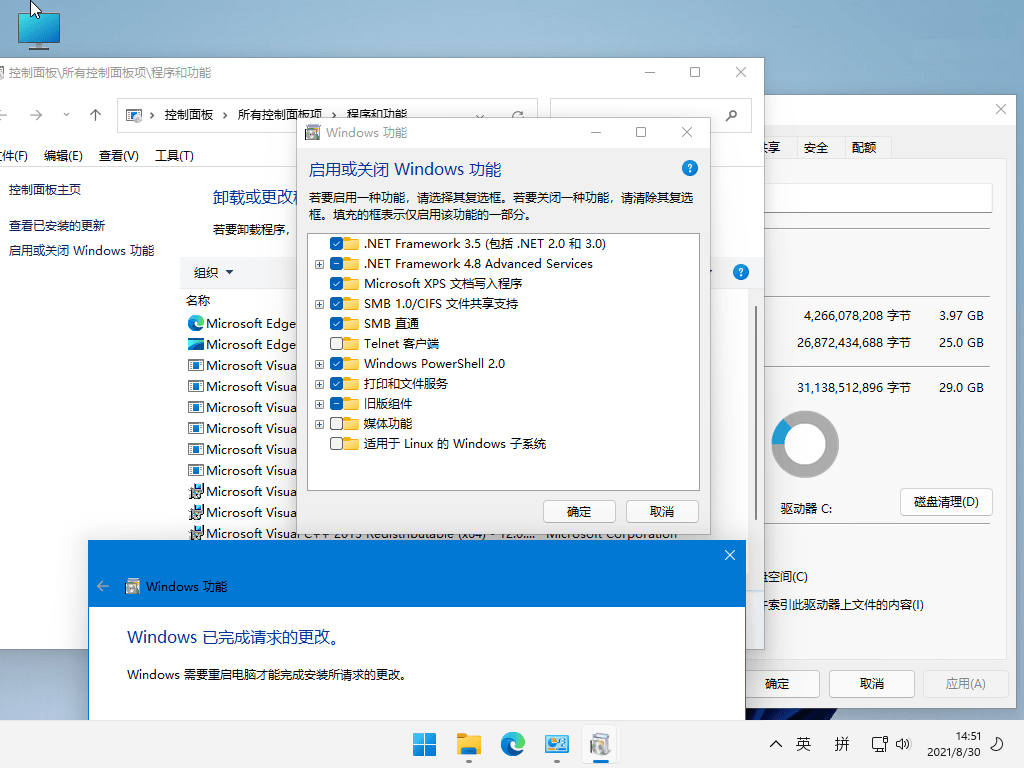Click 确定 in the Windows Features dialog
Viewport: 1024px width, 768px height.
[x=579, y=511]
